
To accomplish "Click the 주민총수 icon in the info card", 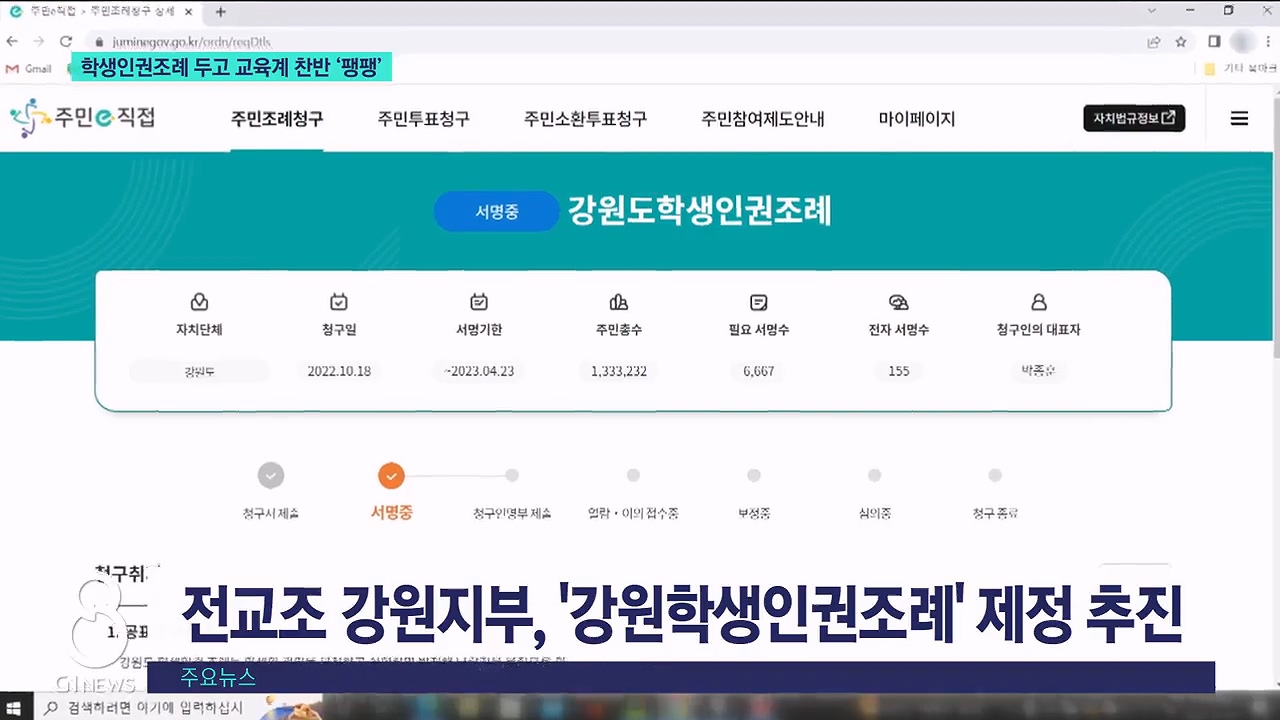I will (618, 302).
